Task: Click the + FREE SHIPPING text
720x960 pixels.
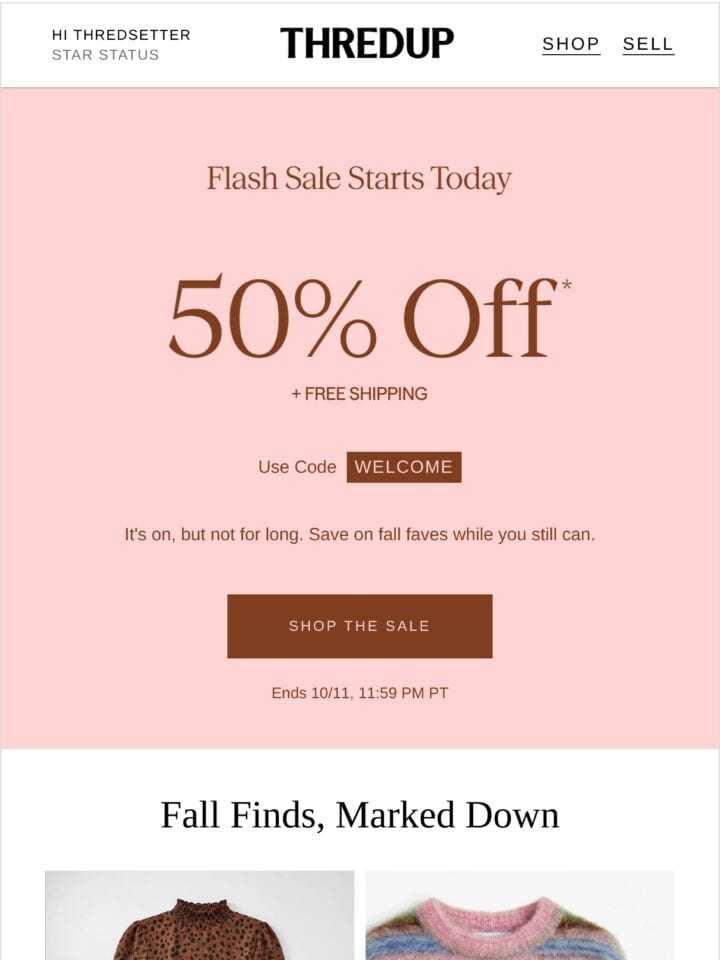Action: (x=359, y=394)
